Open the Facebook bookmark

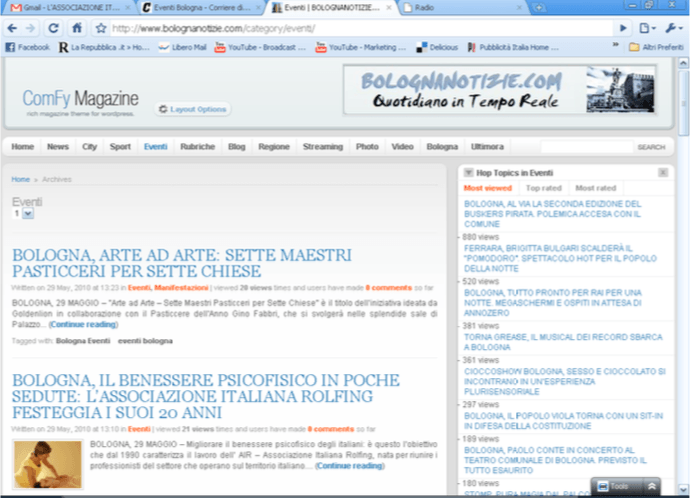pos(27,47)
